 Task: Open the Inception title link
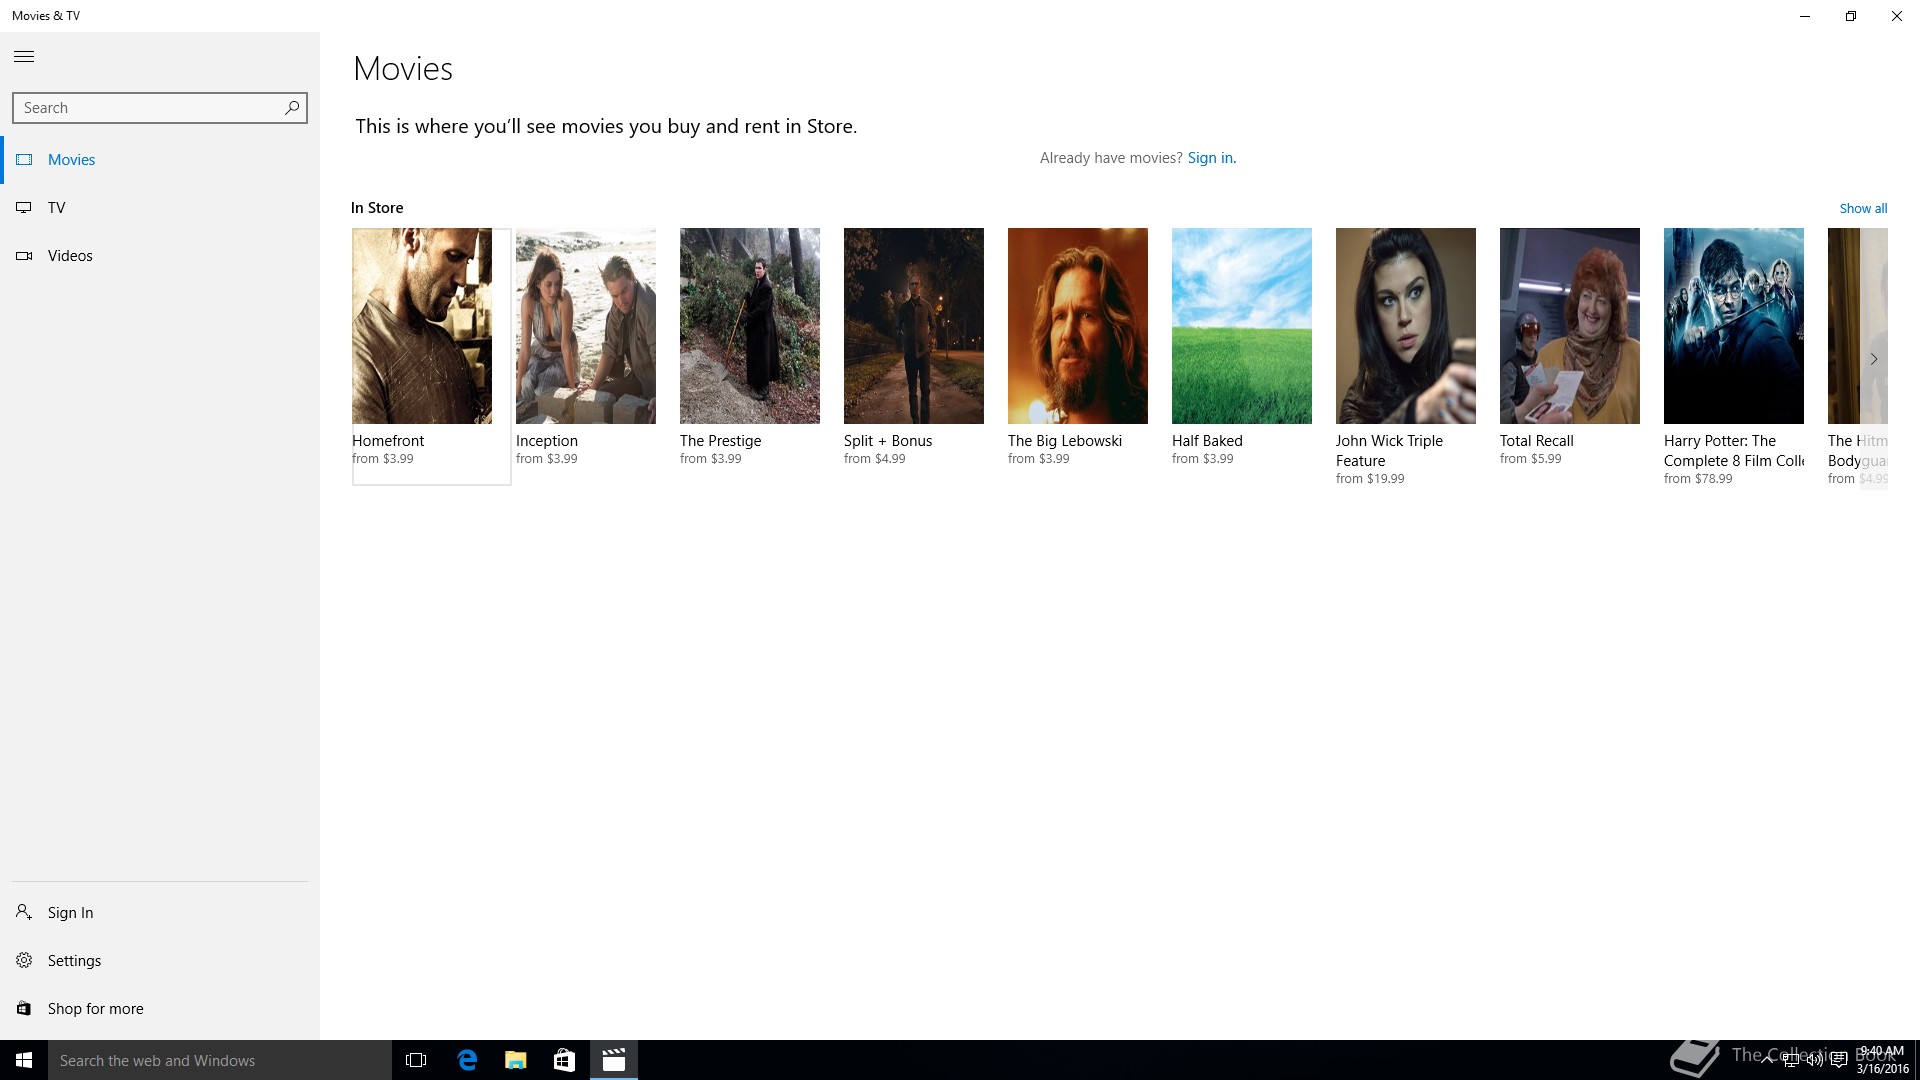point(547,441)
